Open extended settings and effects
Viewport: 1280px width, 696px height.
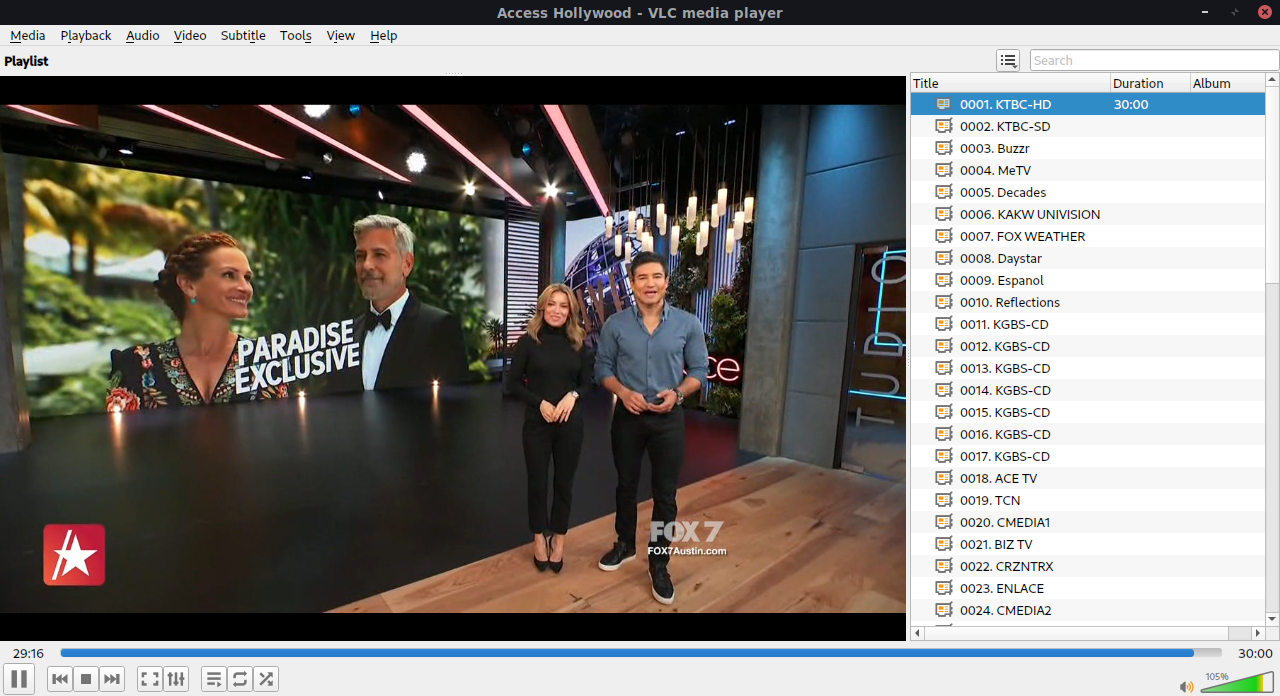(176, 679)
